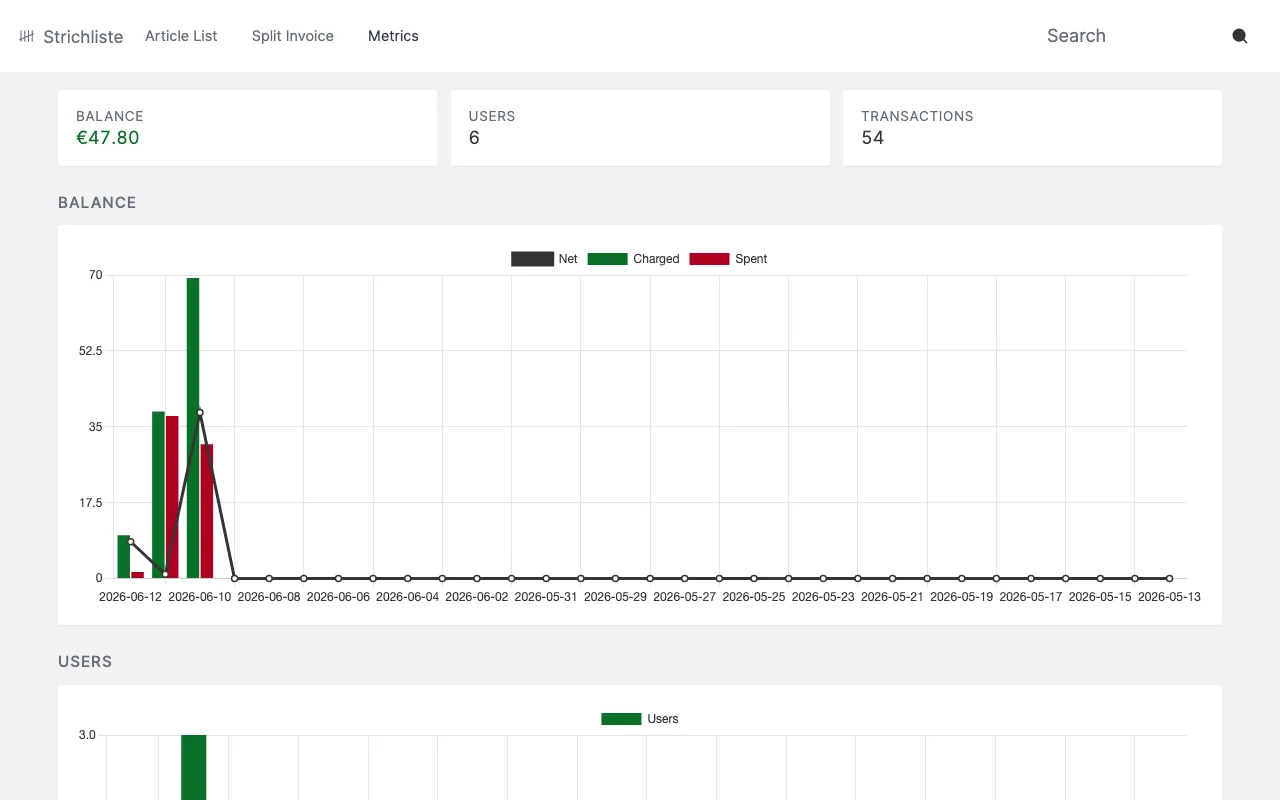This screenshot has height=800, width=1280.
Task: Select the Metrics nav item
Action: 393,36
